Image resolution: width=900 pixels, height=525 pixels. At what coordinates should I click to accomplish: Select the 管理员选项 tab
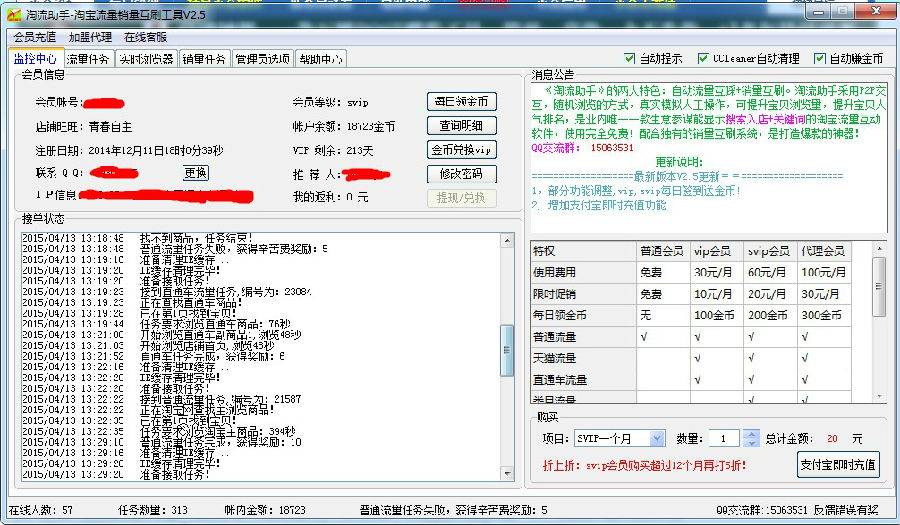(263, 59)
